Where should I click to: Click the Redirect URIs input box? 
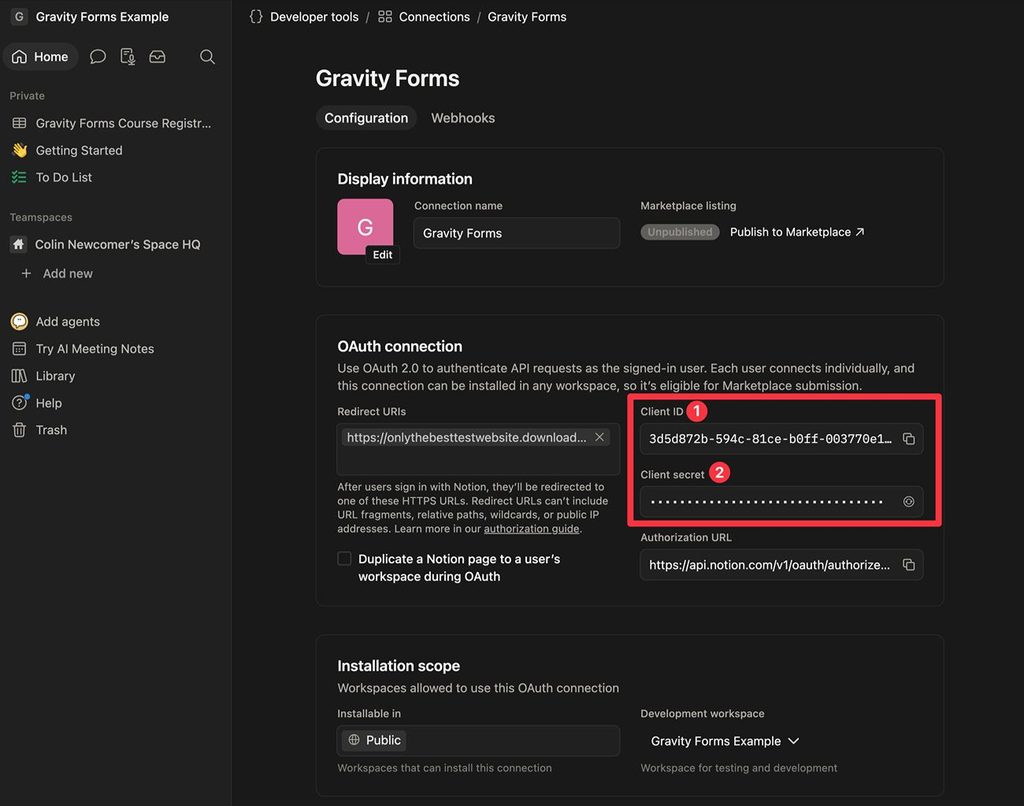coord(478,449)
